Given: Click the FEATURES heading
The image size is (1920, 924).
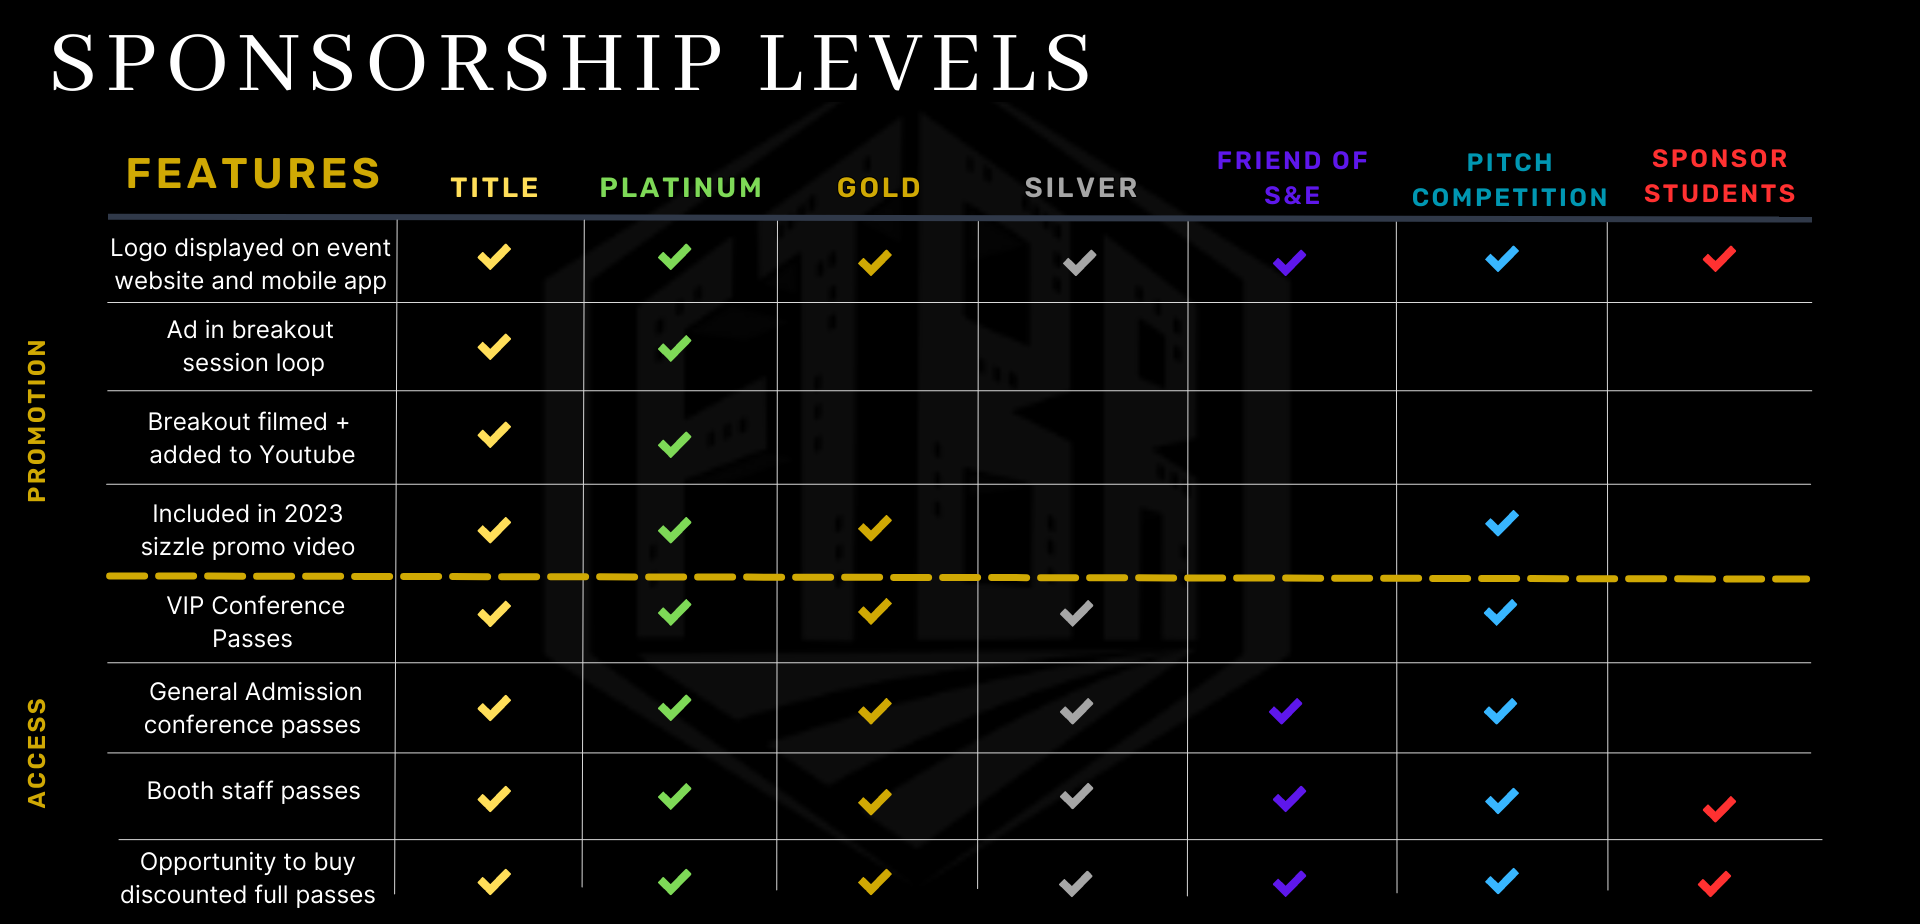Looking at the screenshot, I should [x=254, y=174].
